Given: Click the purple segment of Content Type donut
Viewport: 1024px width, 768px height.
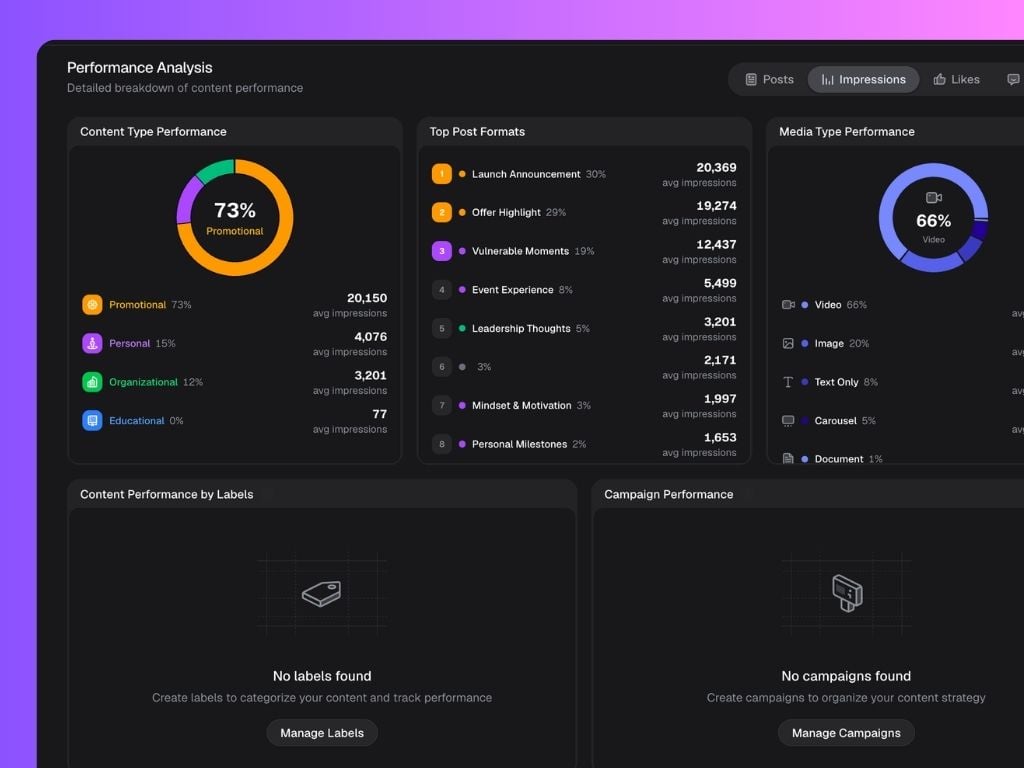Looking at the screenshot, I should pos(187,199).
